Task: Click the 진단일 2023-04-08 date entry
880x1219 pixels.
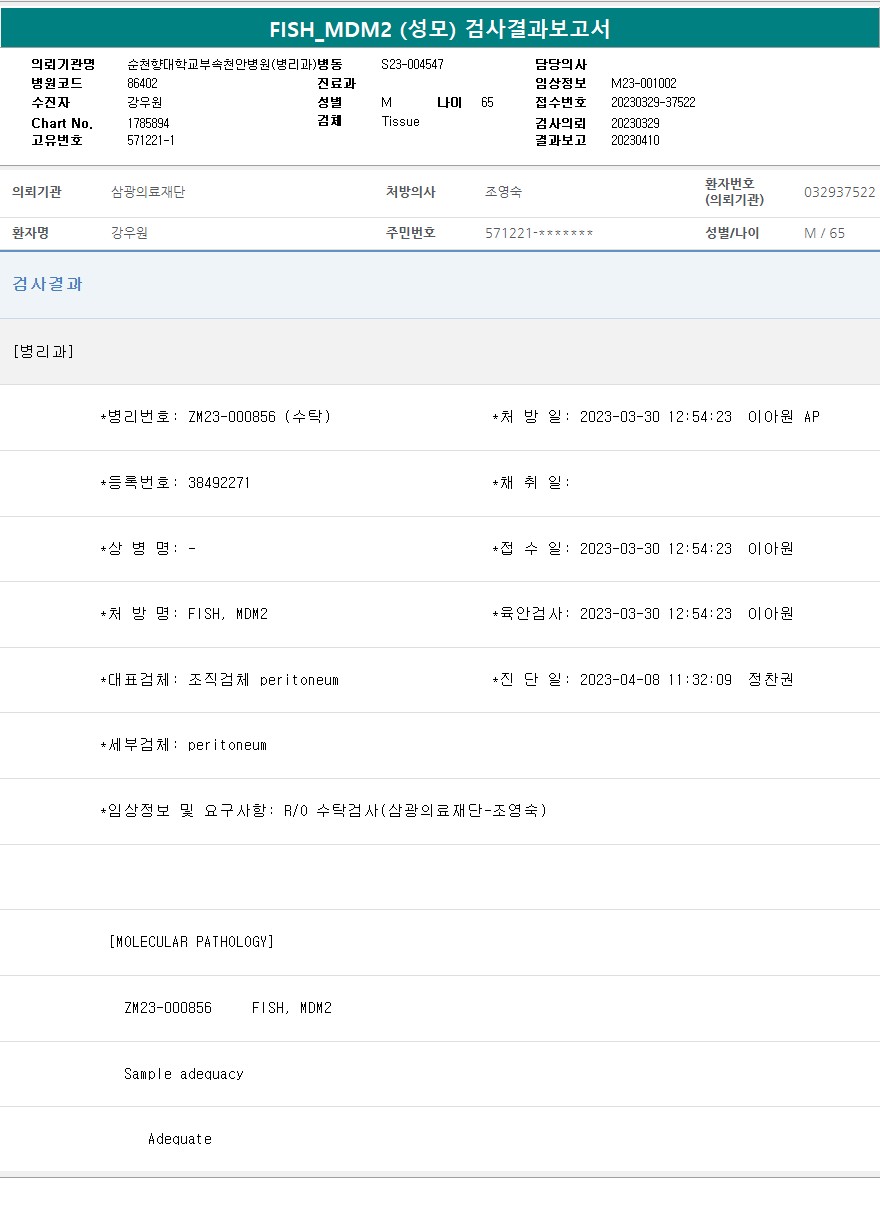Action: [x=655, y=680]
